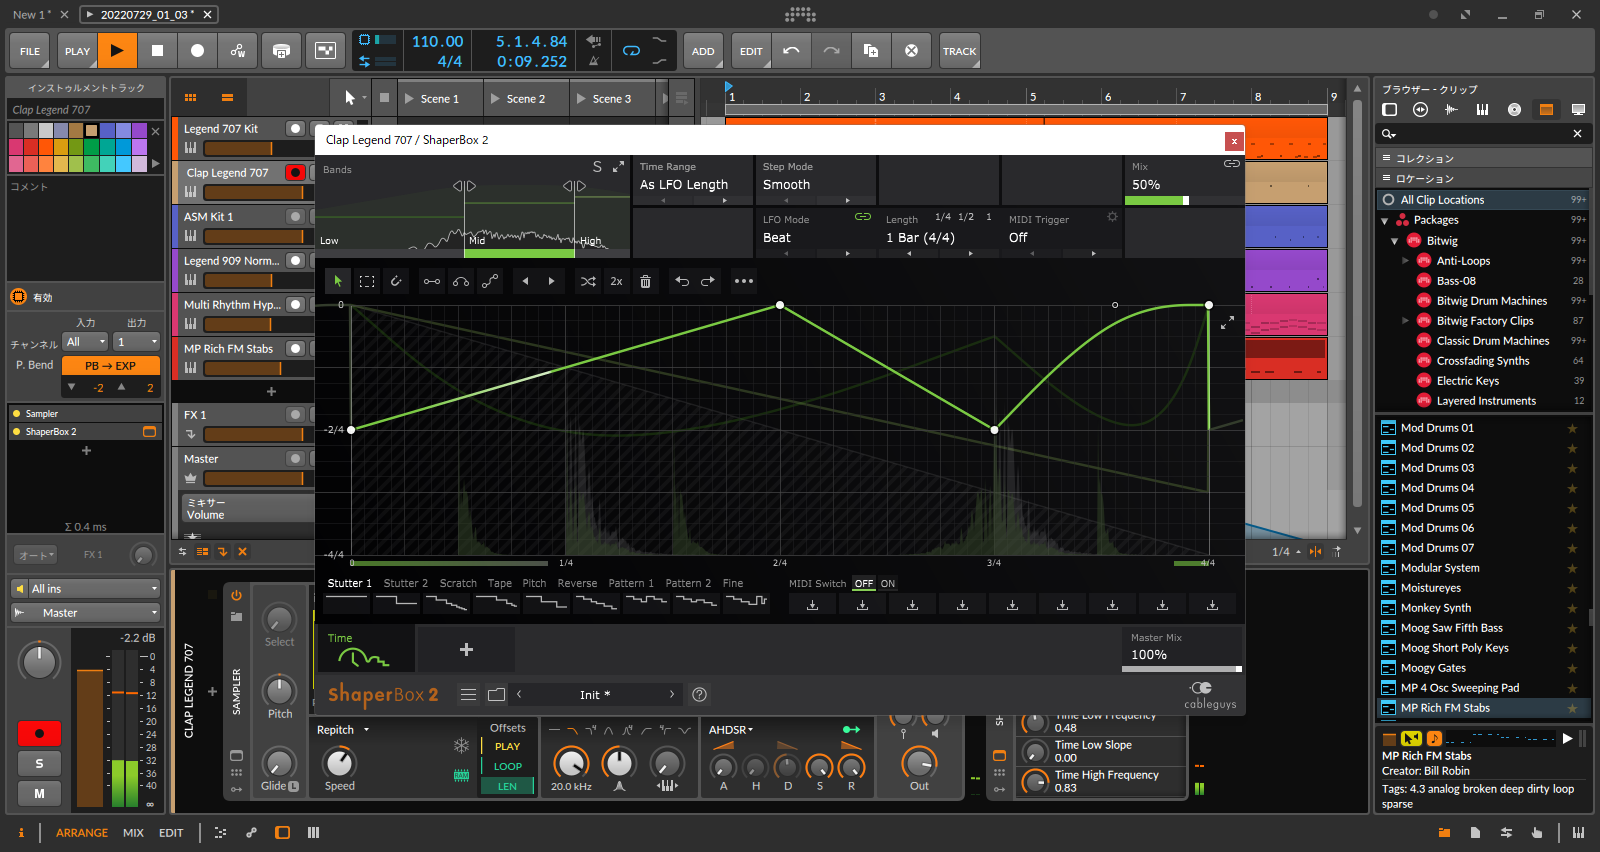The height and width of the screenshot is (852, 1600).
Task: Select the arc curve node tool
Action: [461, 281]
